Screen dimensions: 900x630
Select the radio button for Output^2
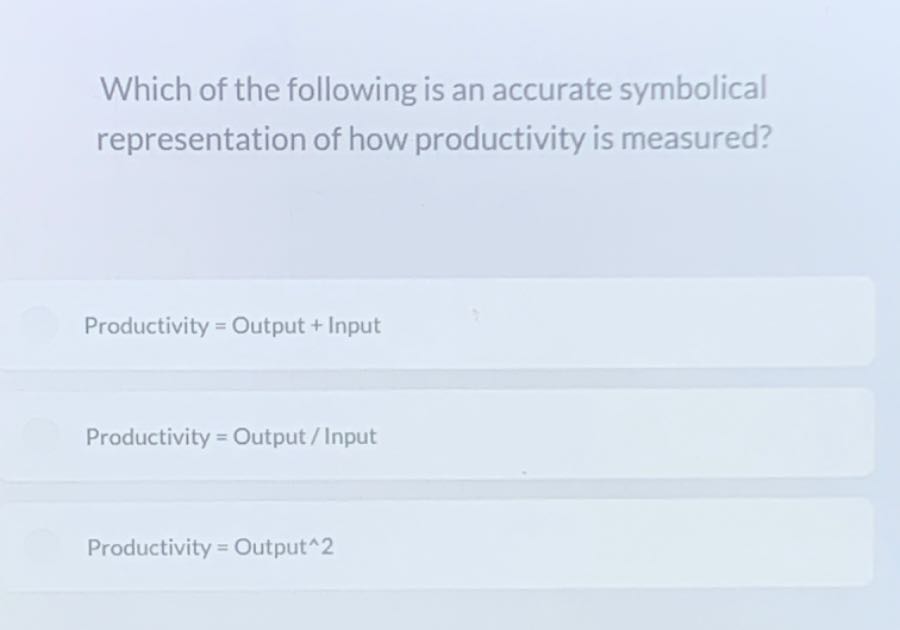[40, 544]
